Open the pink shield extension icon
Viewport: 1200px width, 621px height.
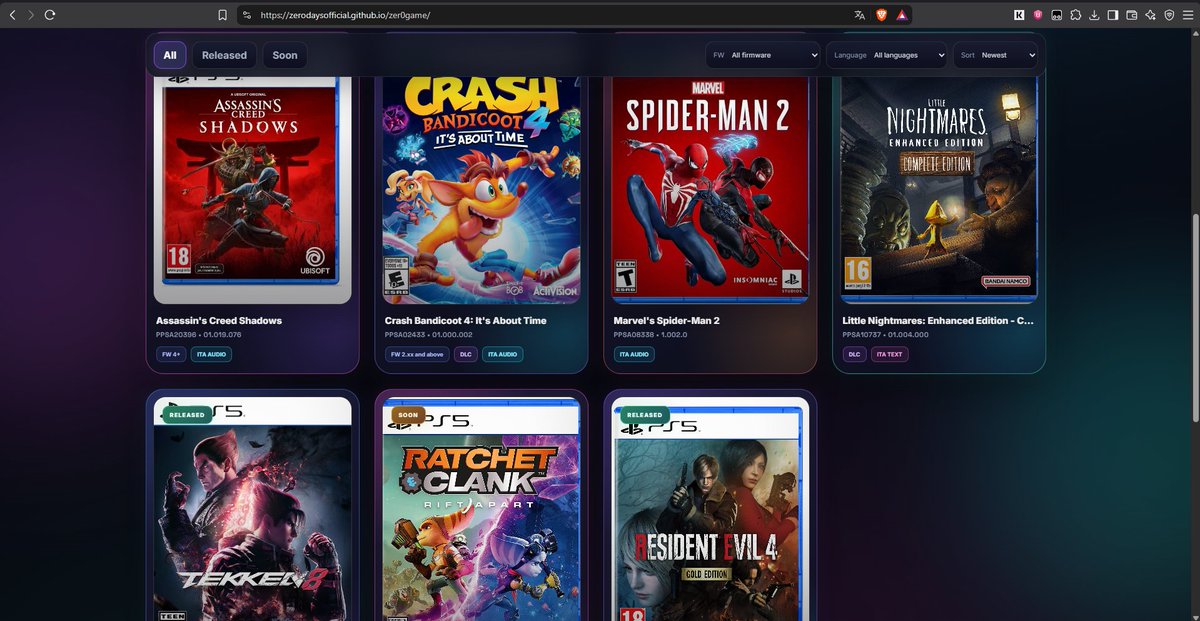(x=1038, y=15)
